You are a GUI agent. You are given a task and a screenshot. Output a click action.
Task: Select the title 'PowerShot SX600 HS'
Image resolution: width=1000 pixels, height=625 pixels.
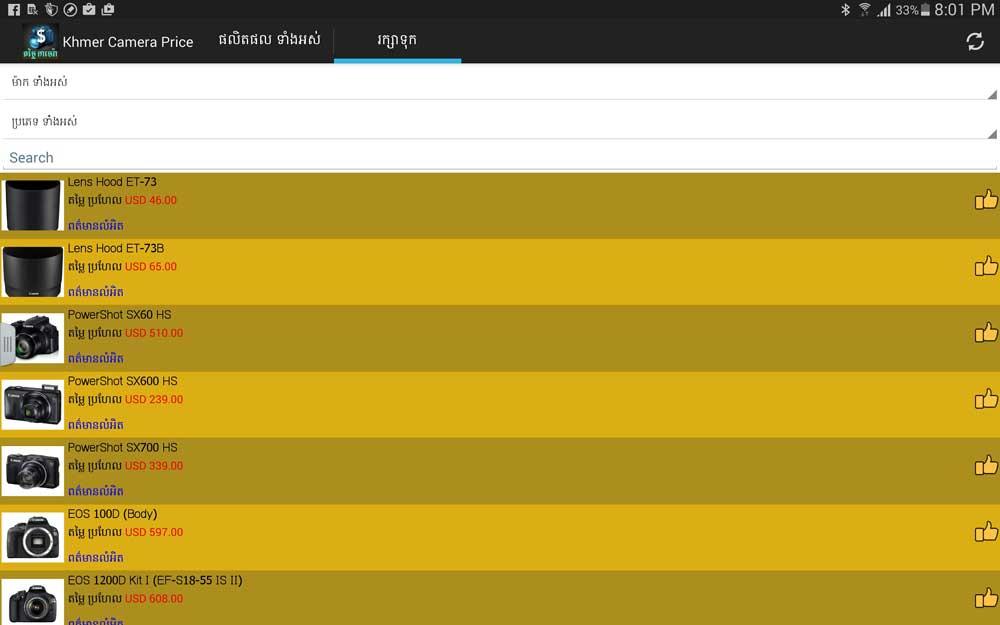point(122,381)
